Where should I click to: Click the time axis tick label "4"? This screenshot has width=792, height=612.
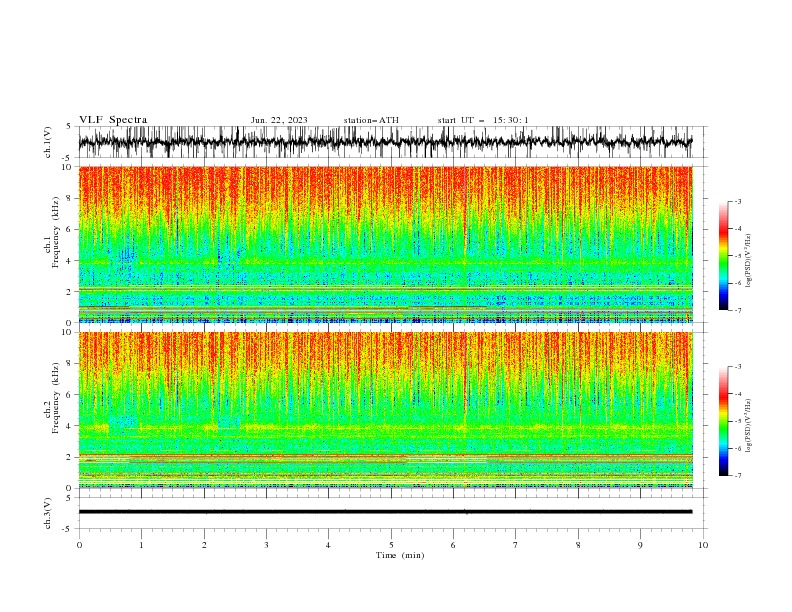click(328, 545)
